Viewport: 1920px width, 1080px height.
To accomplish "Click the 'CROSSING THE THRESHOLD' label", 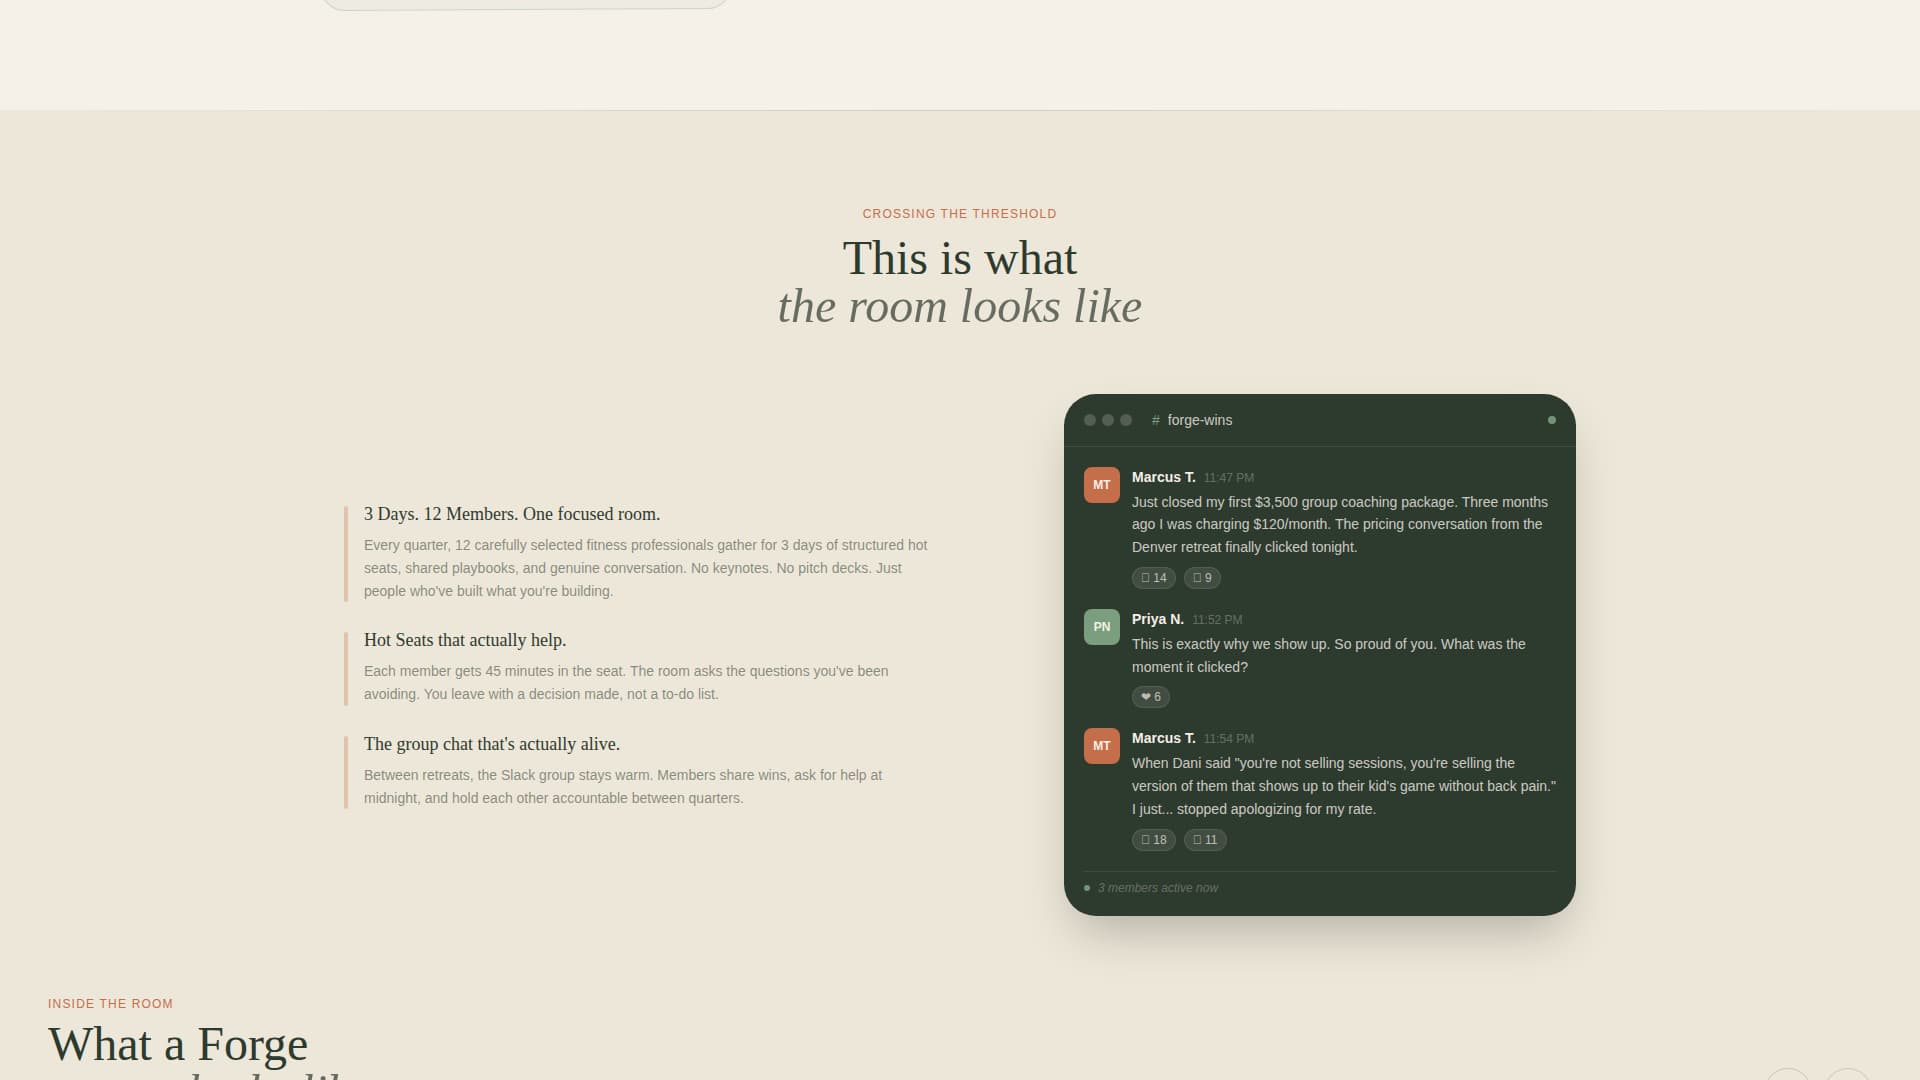I will [x=959, y=213].
